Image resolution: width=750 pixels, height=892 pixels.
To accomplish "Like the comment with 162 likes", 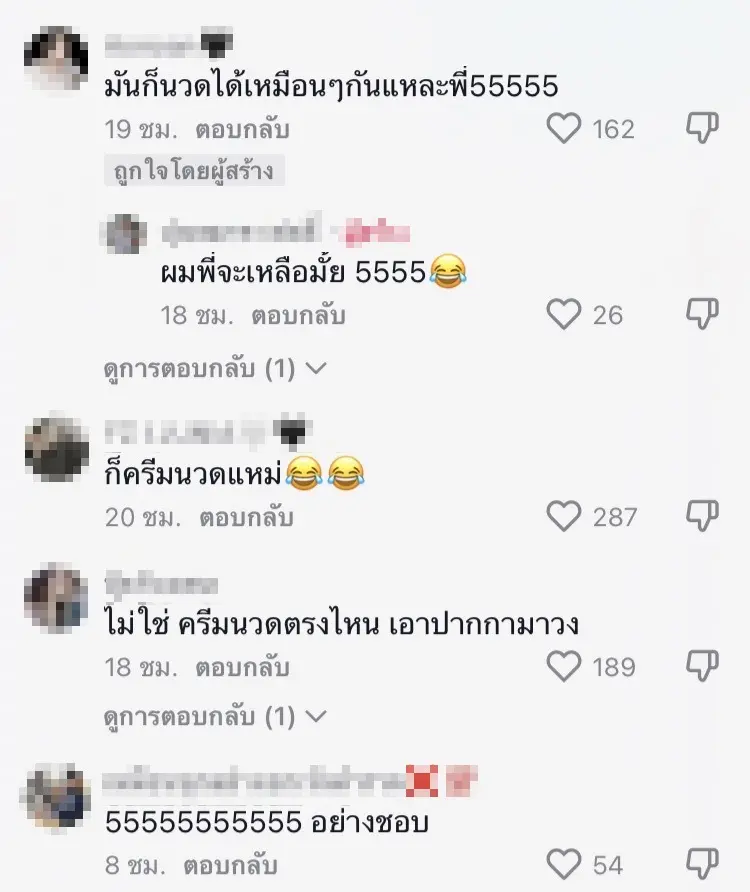I will pos(563,128).
